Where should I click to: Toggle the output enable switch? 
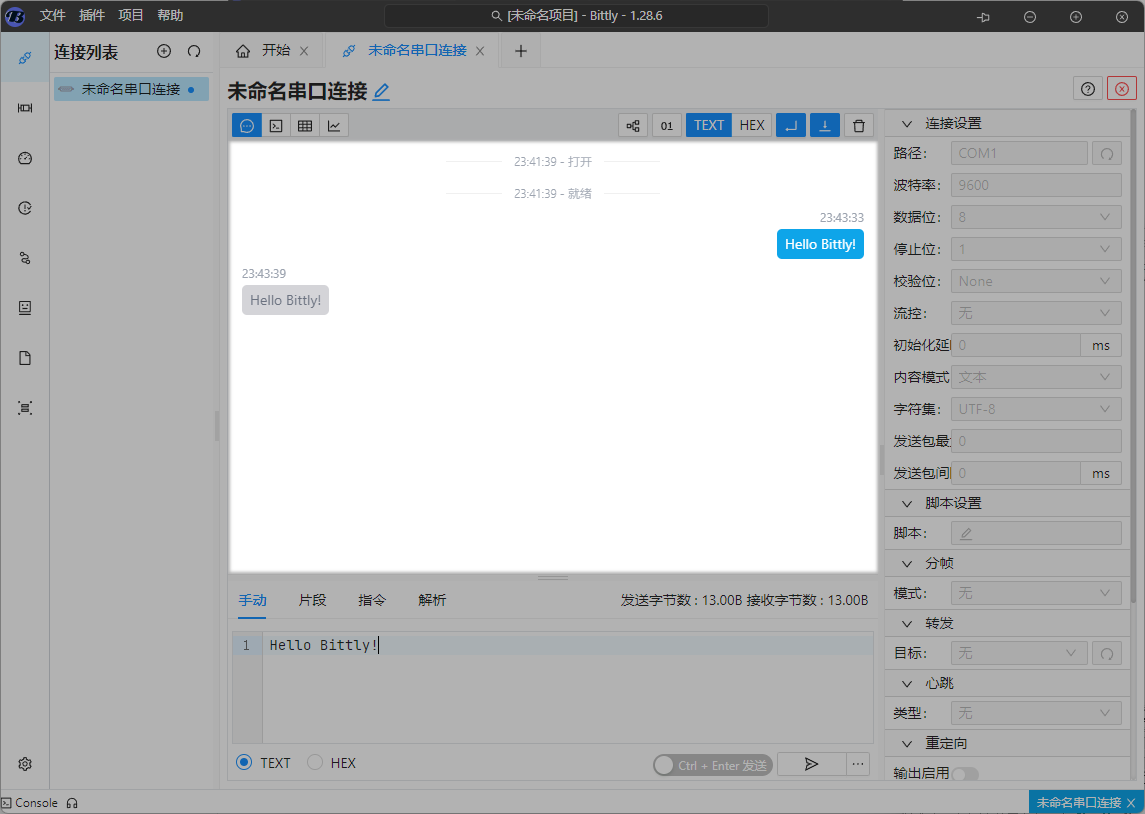pyautogui.click(x=964, y=774)
